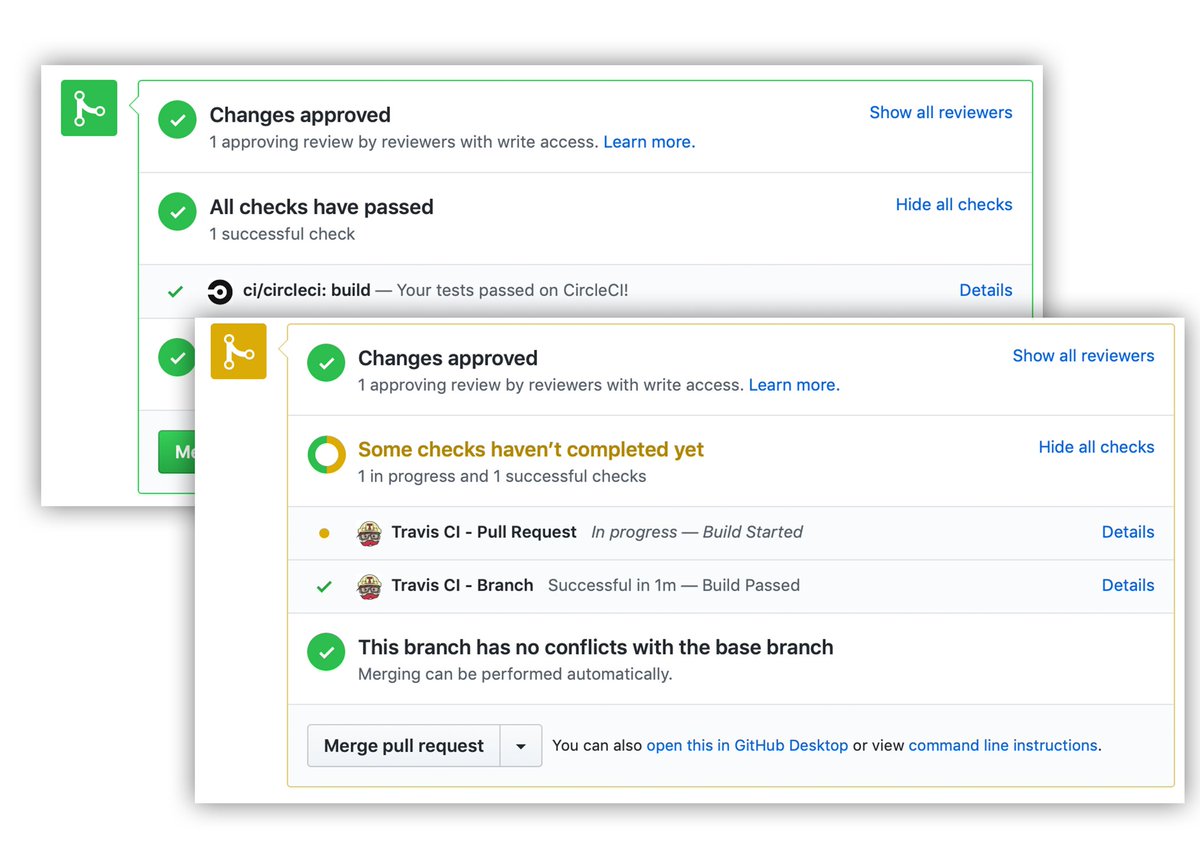Click 'This branch has no conflicts' heading
The image size is (1200, 857).
[596, 647]
